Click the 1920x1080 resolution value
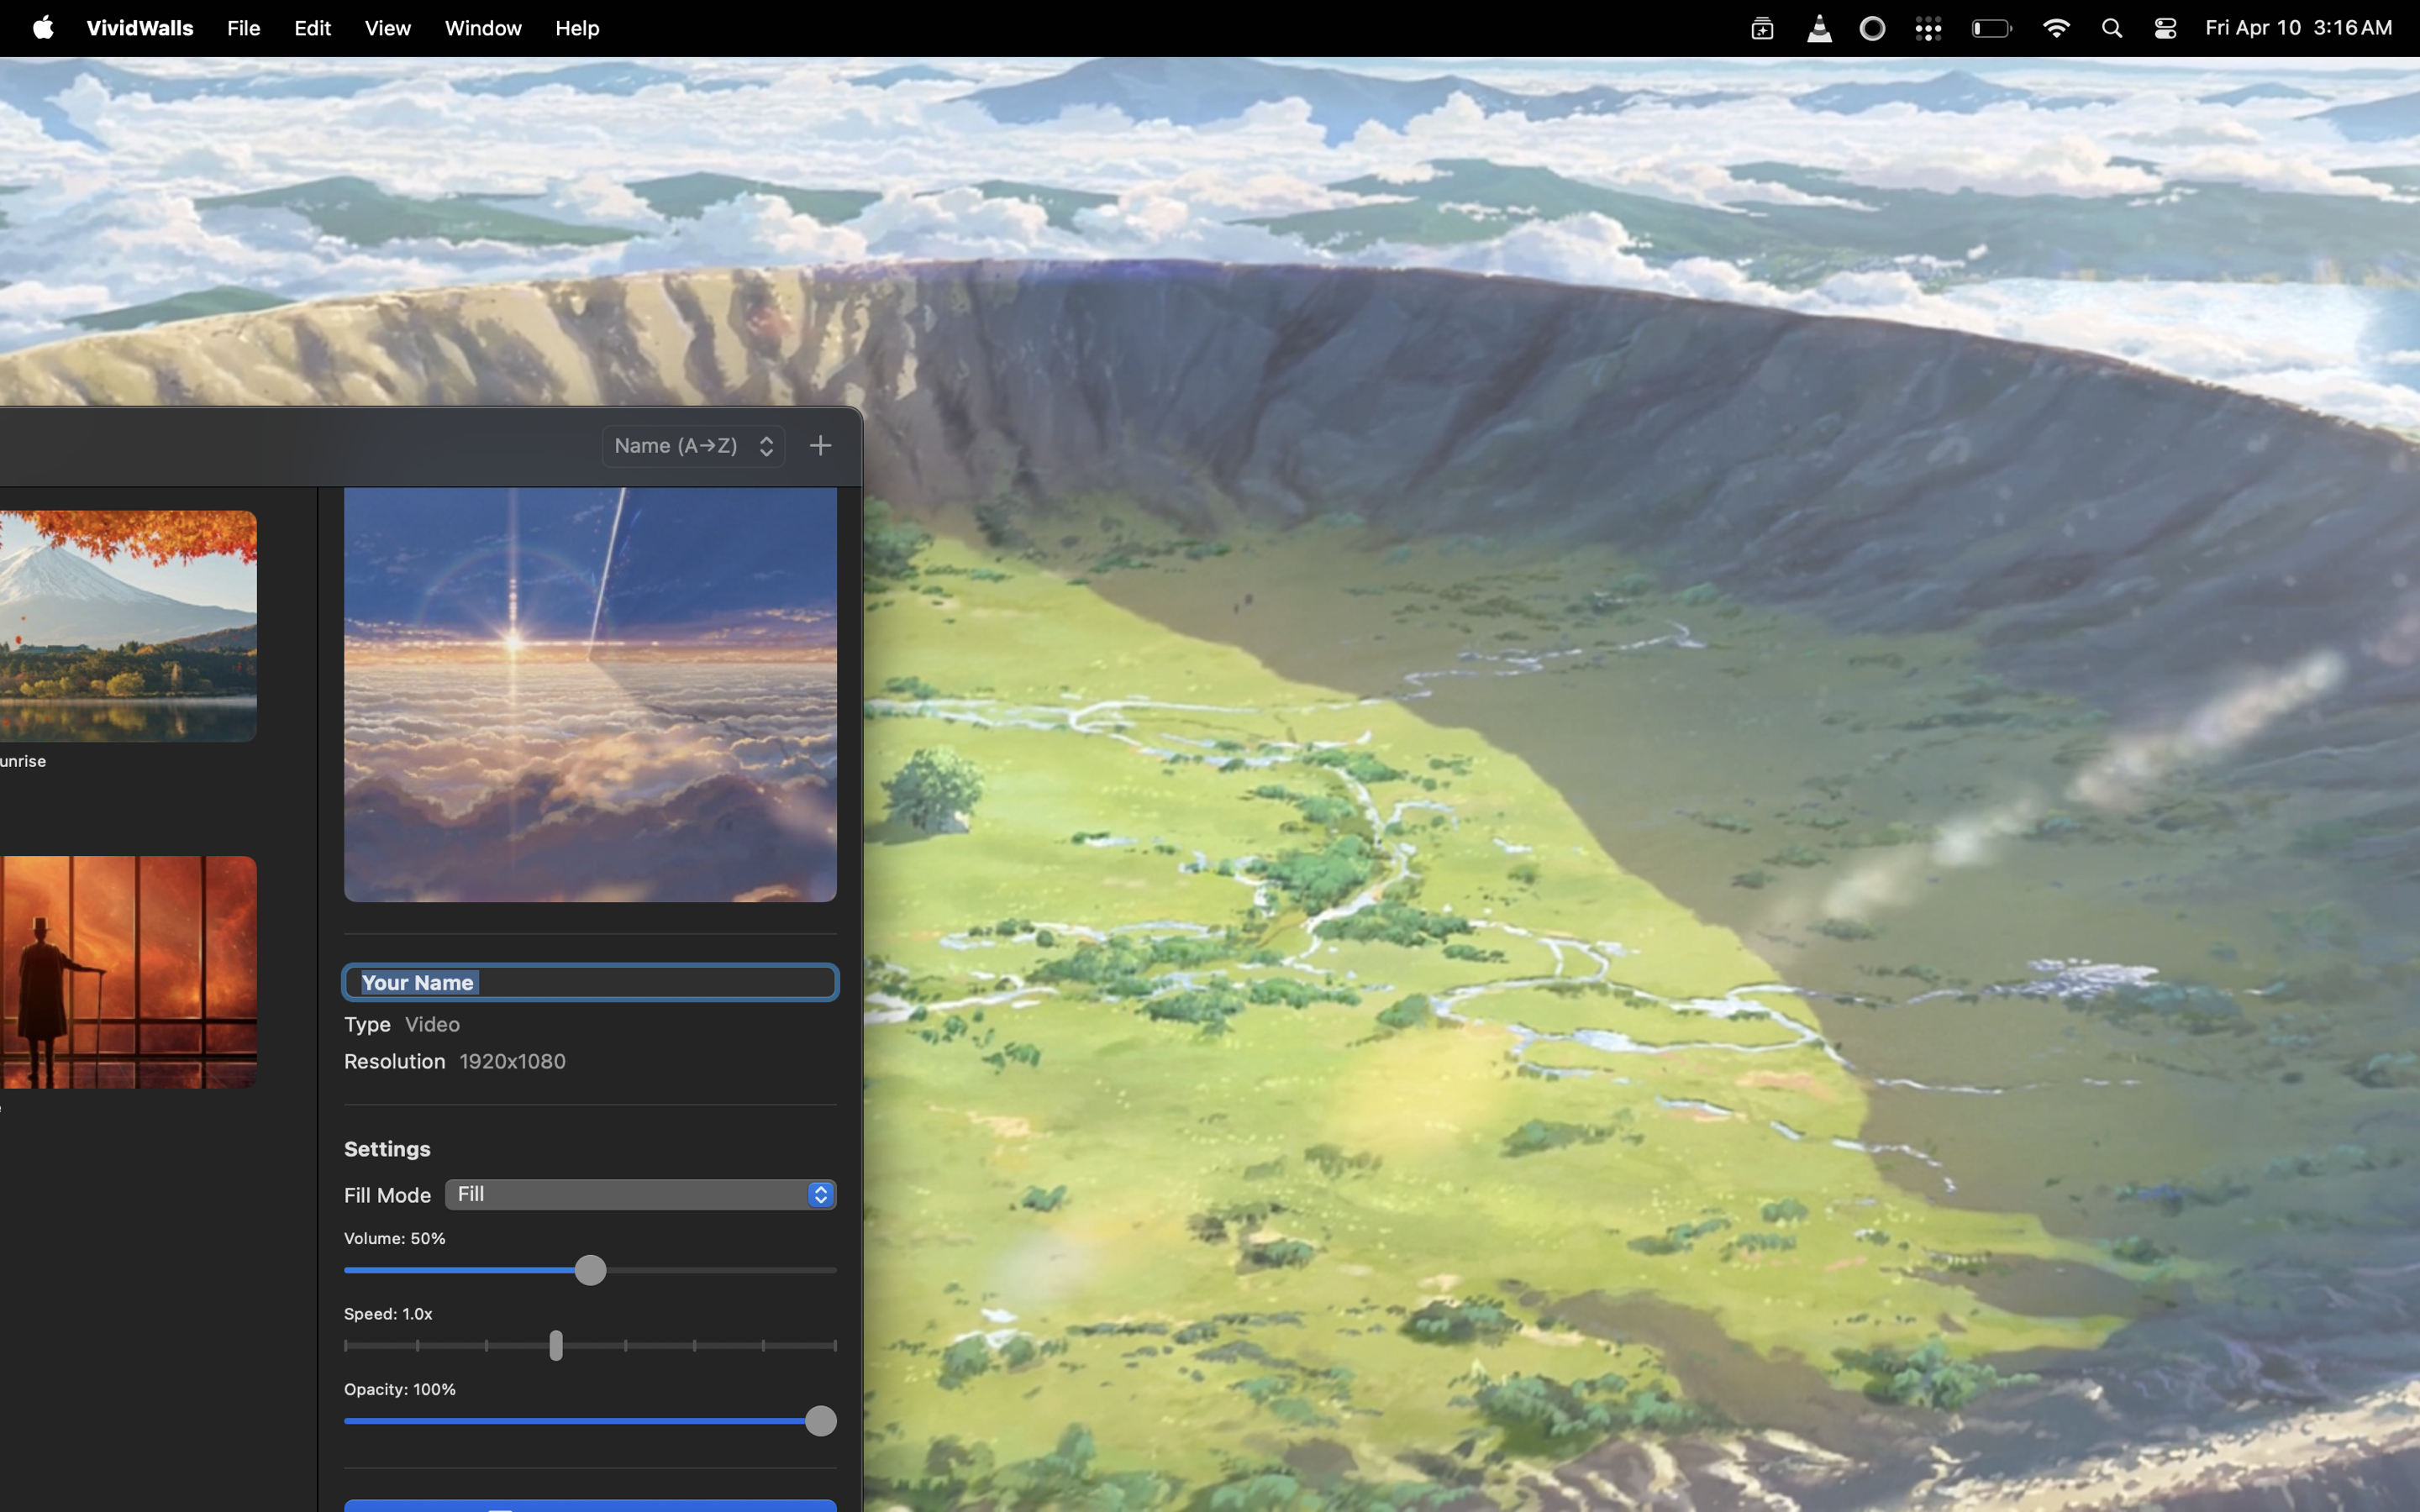The height and width of the screenshot is (1512, 2420). coord(513,1061)
